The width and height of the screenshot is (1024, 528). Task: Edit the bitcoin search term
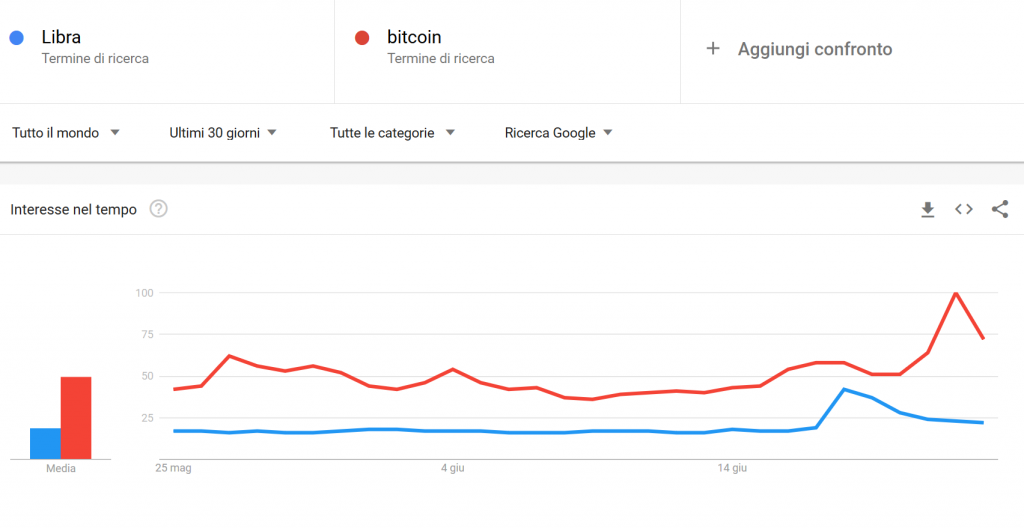(414, 37)
